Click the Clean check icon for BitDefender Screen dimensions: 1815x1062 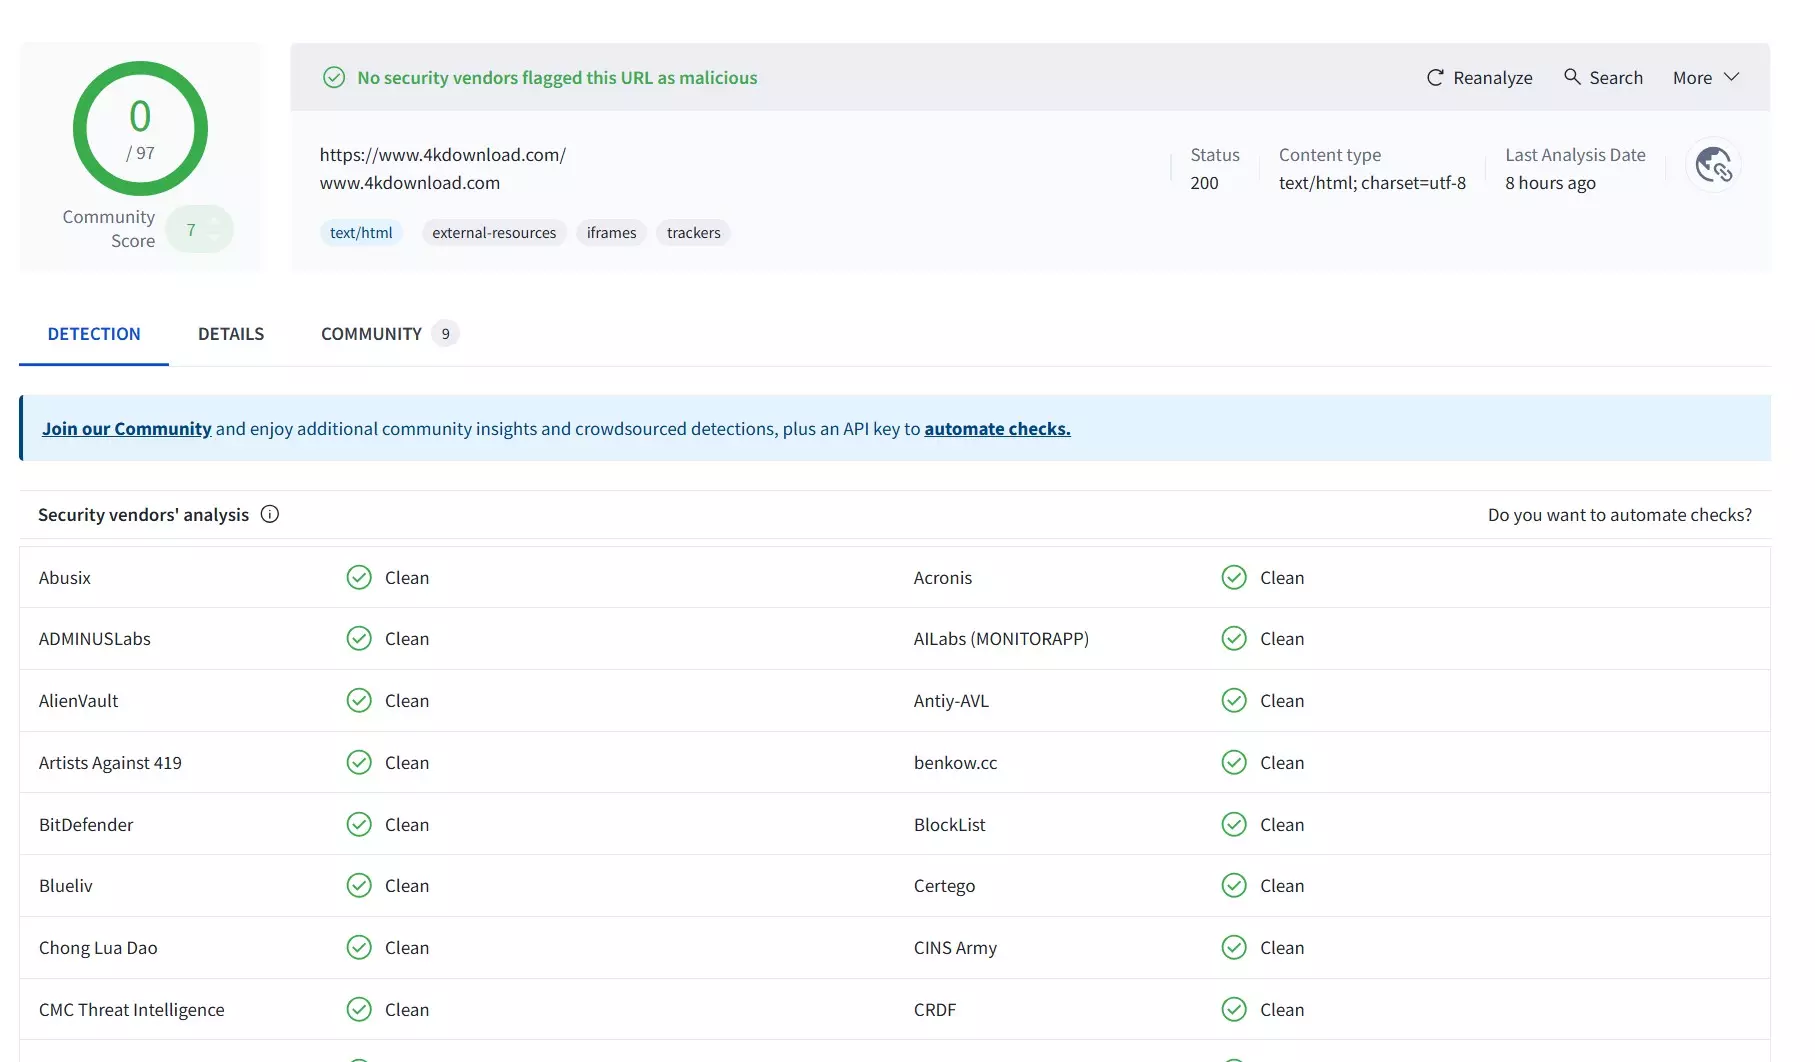point(359,824)
